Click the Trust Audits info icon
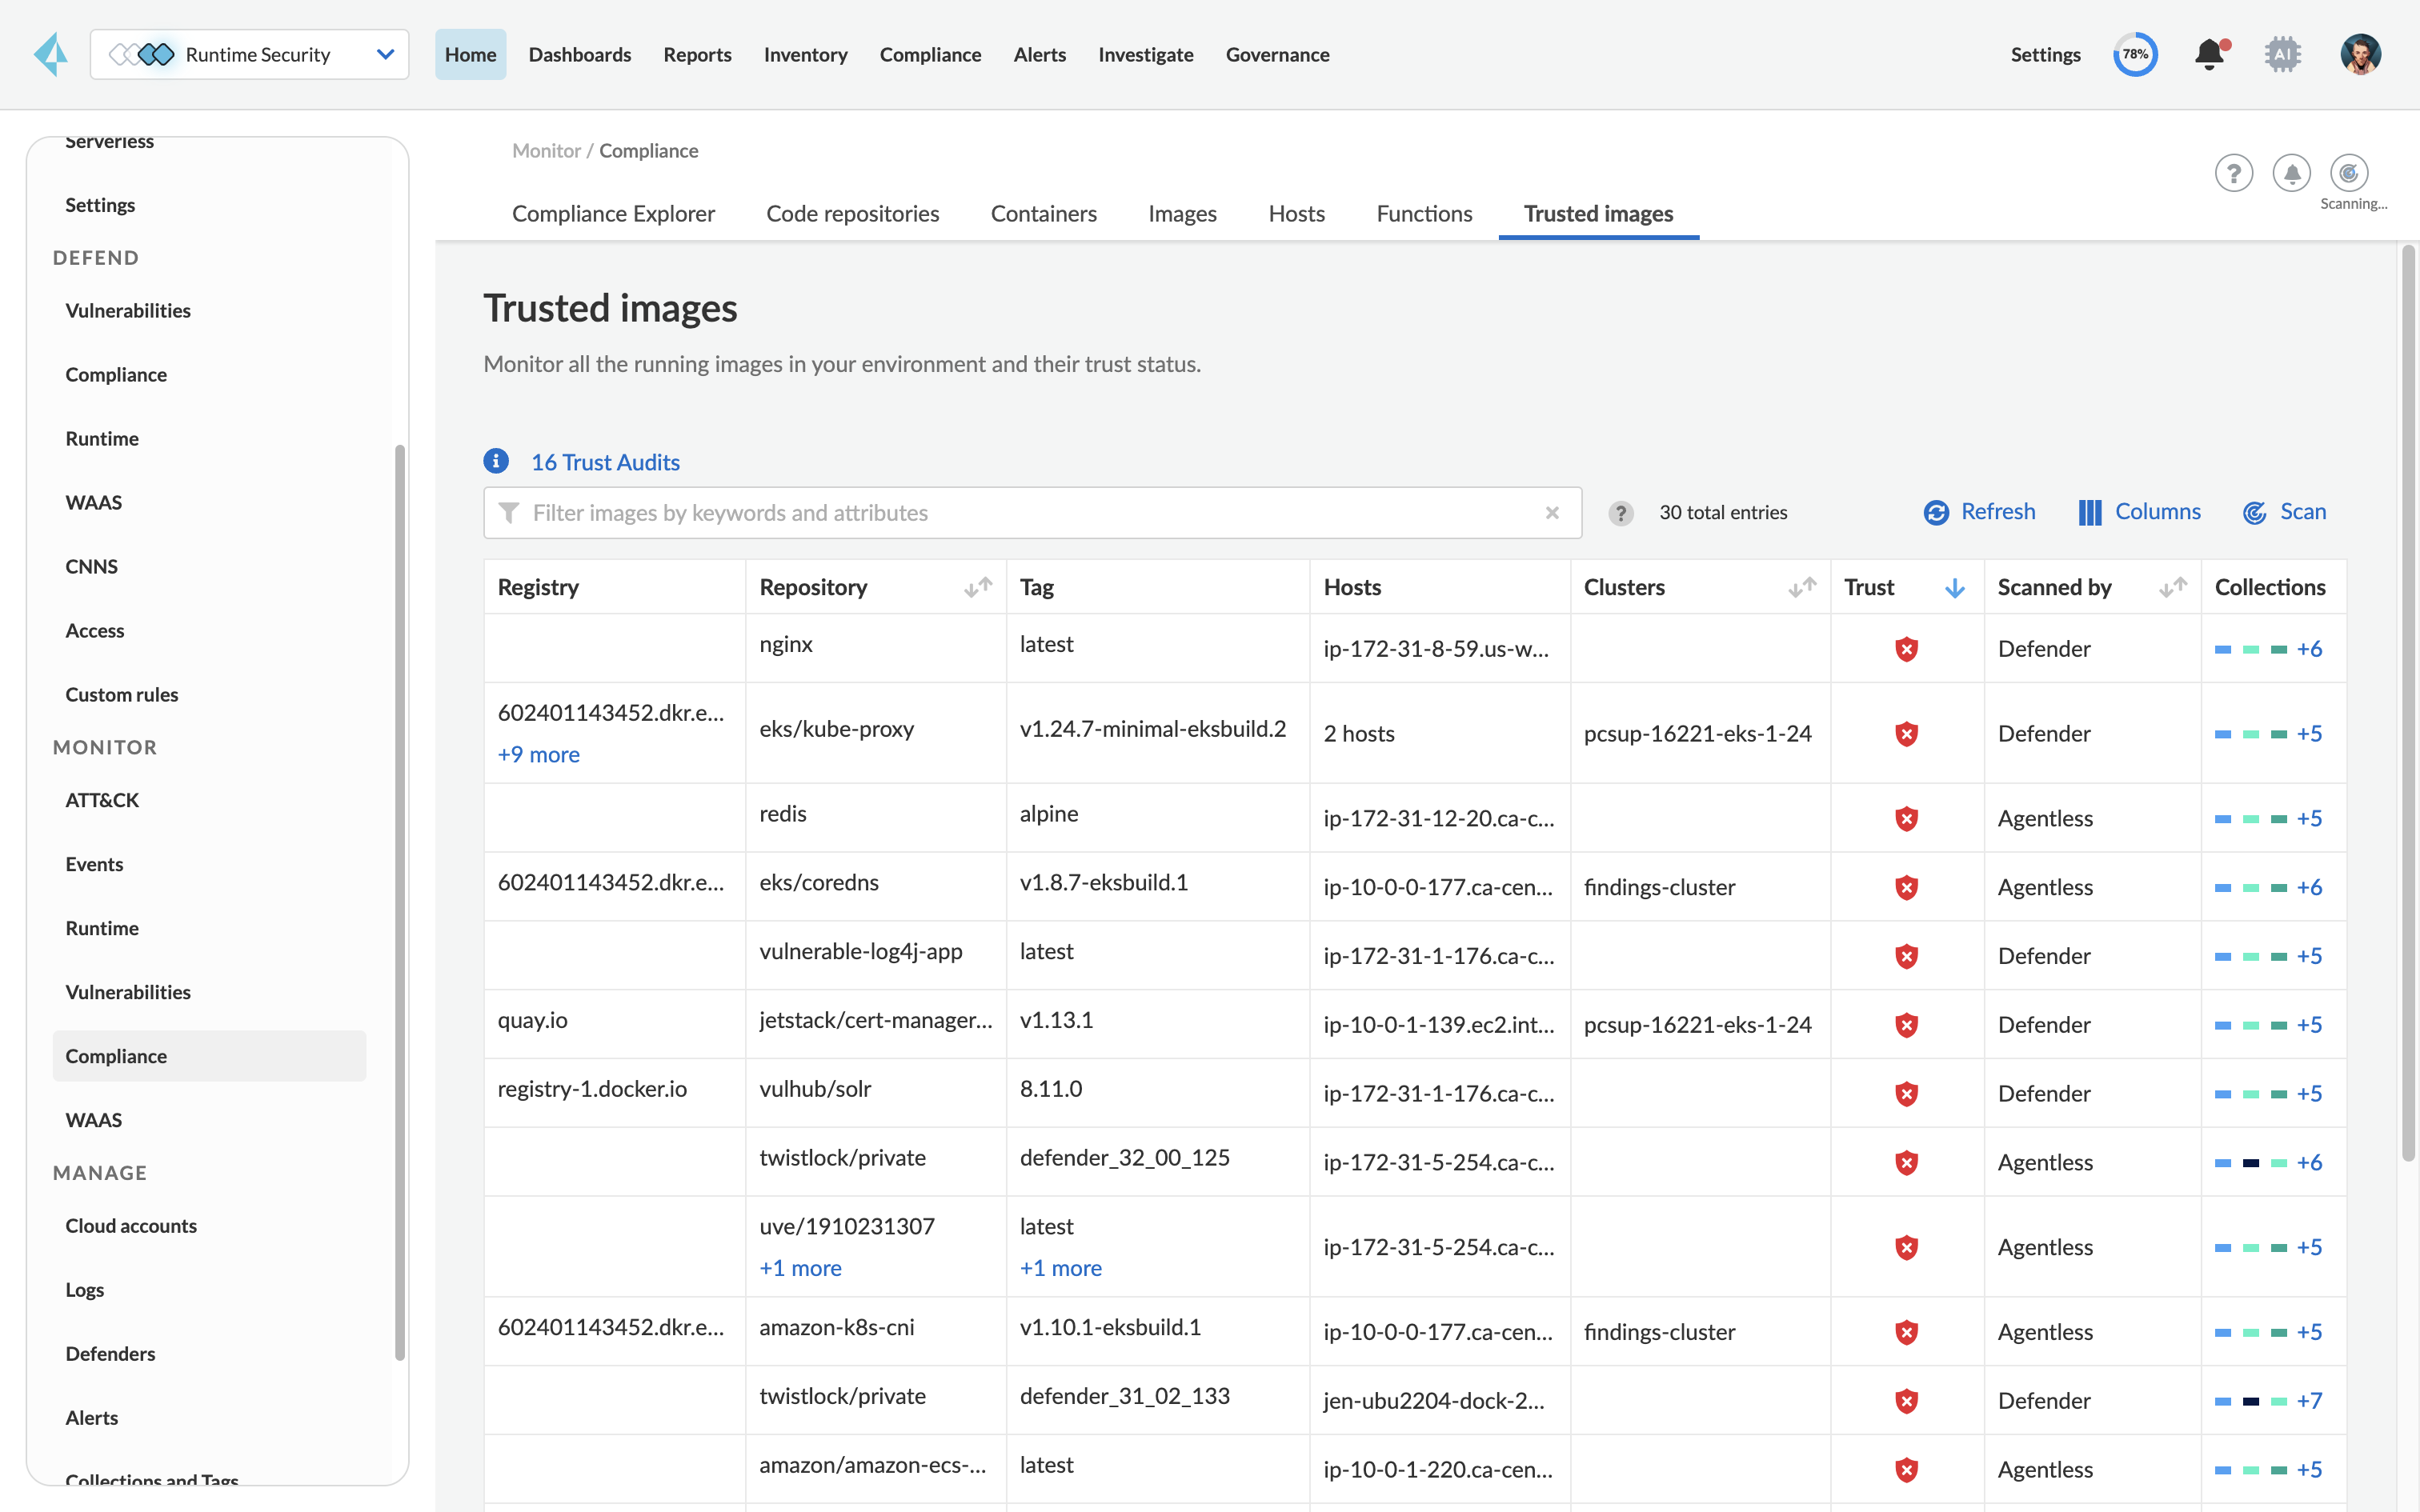Image resolution: width=2420 pixels, height=1512 pixels. pos(496,461)
